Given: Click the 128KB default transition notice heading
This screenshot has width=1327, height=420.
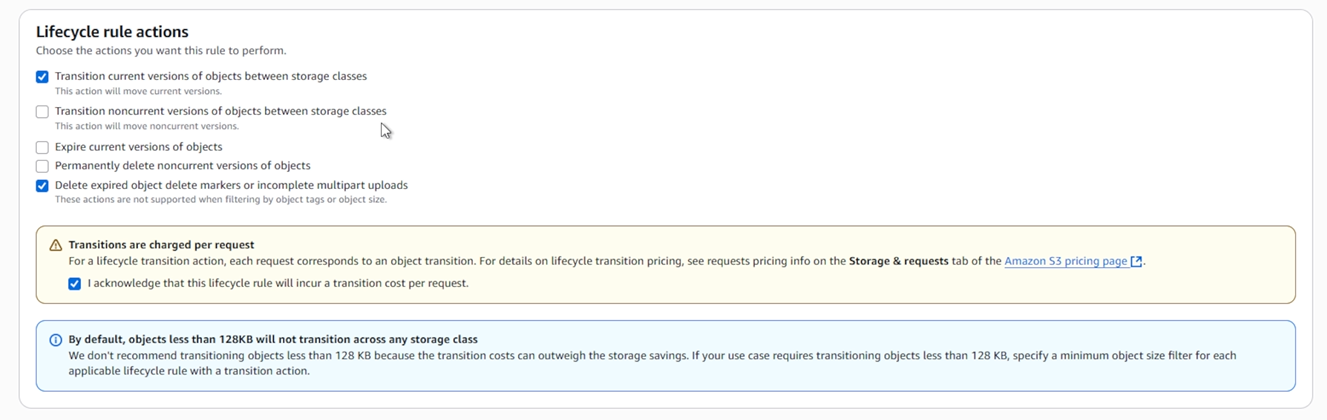Looking at the screenshot, I should [272, 340].
